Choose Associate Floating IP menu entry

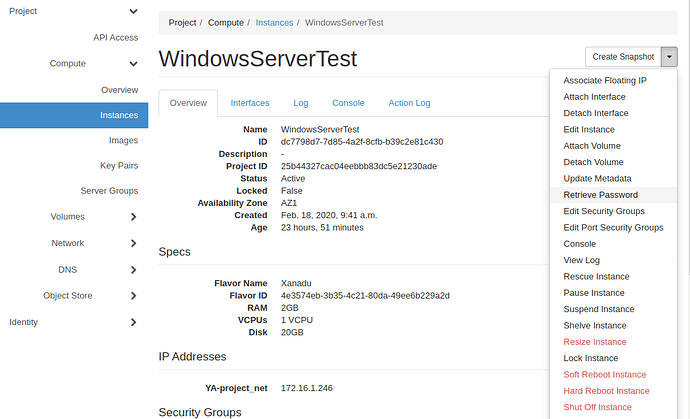coord(605,80)
